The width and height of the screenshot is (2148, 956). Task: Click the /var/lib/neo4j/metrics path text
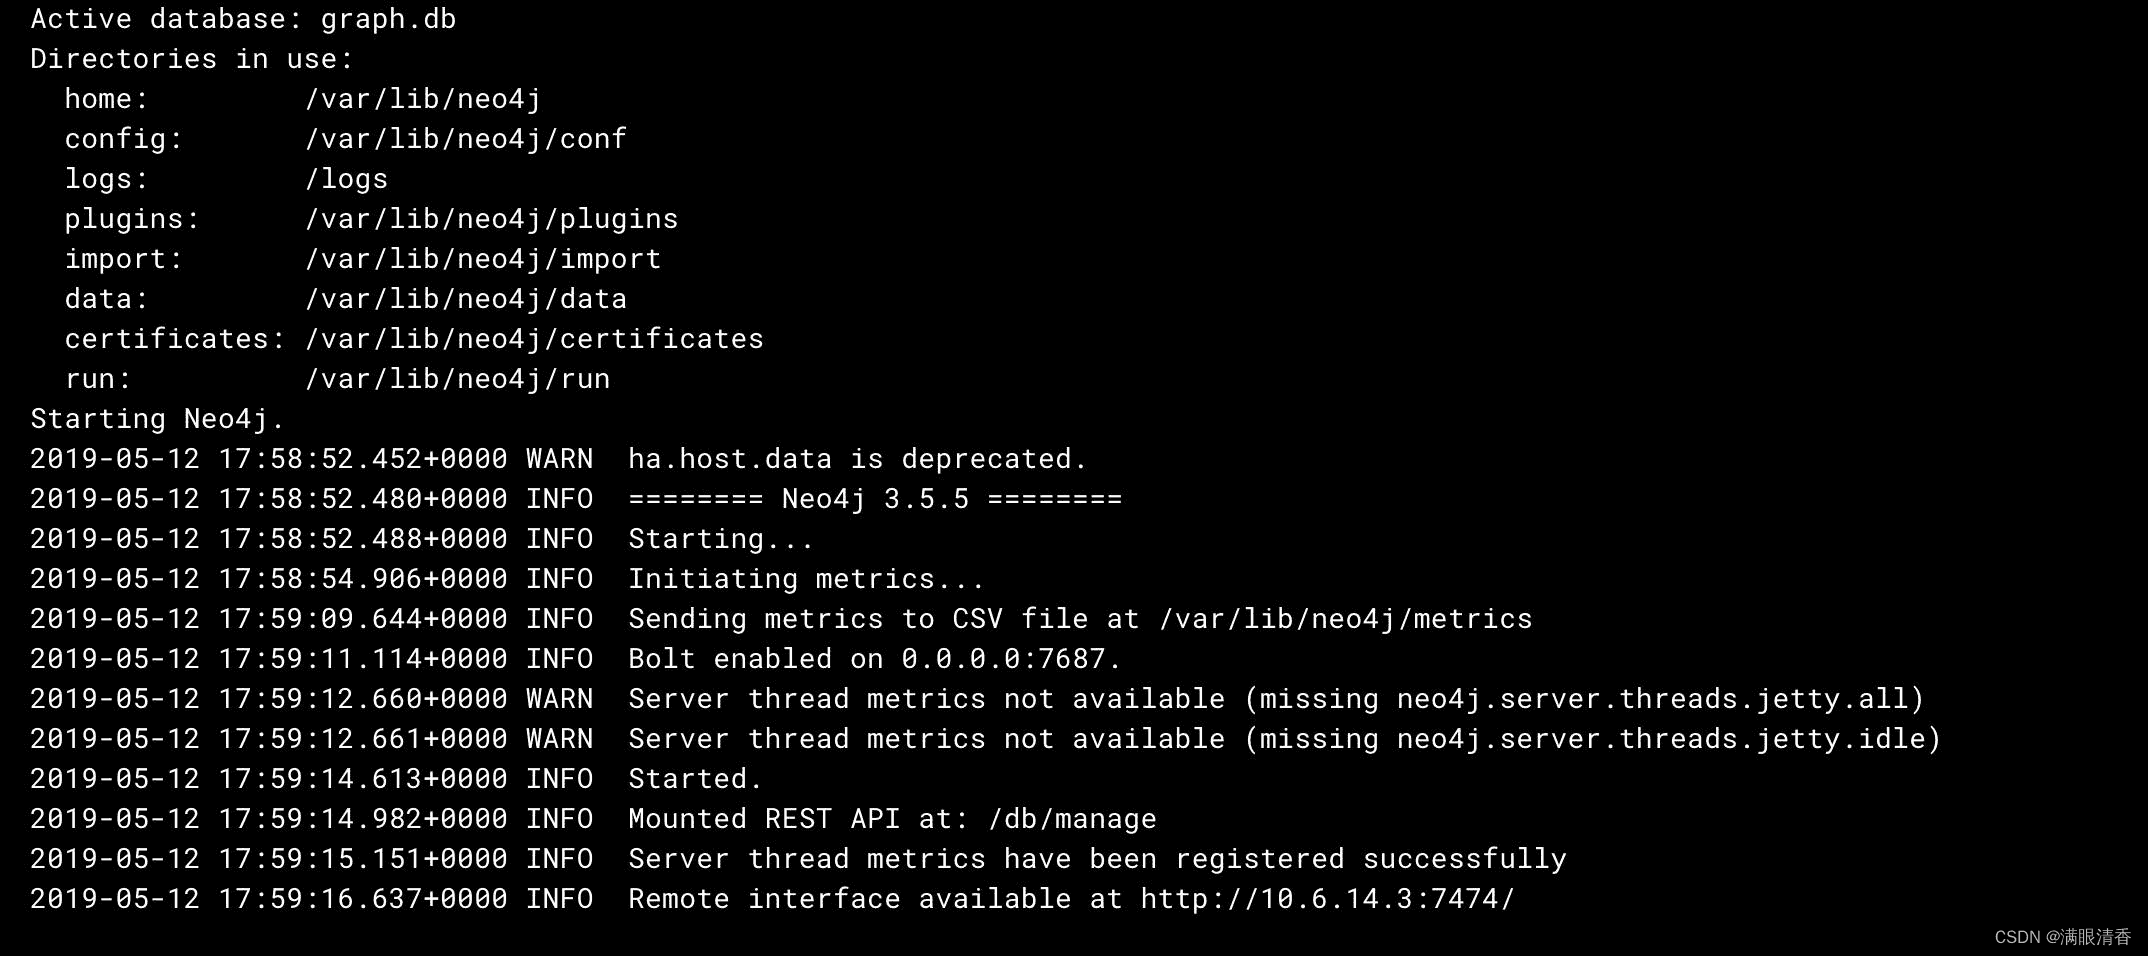tap(1346, 619)
